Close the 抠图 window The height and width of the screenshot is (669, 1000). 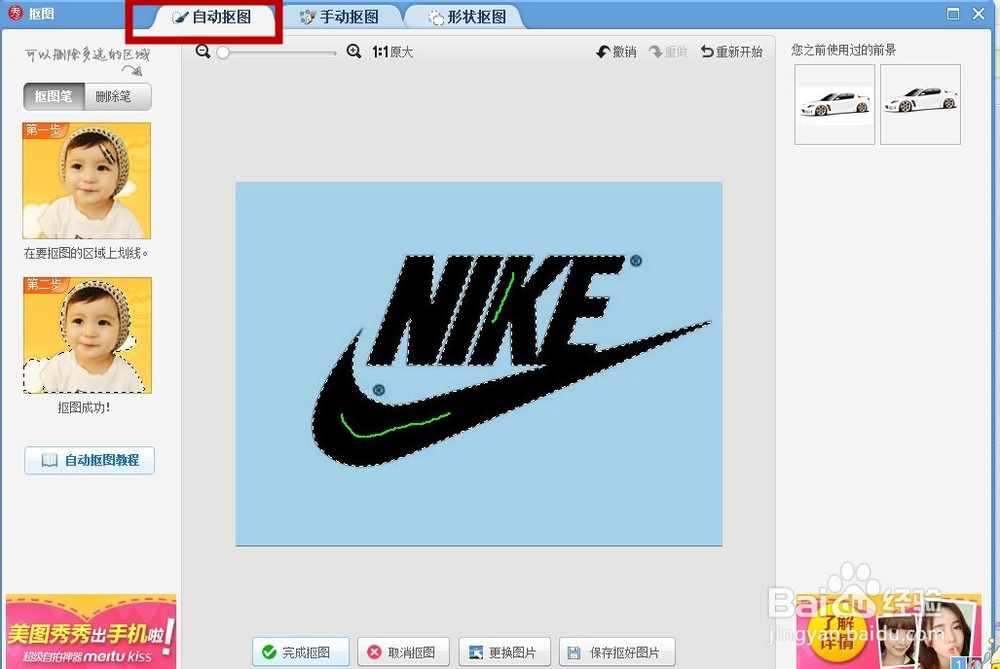click(x=978, y=13)
